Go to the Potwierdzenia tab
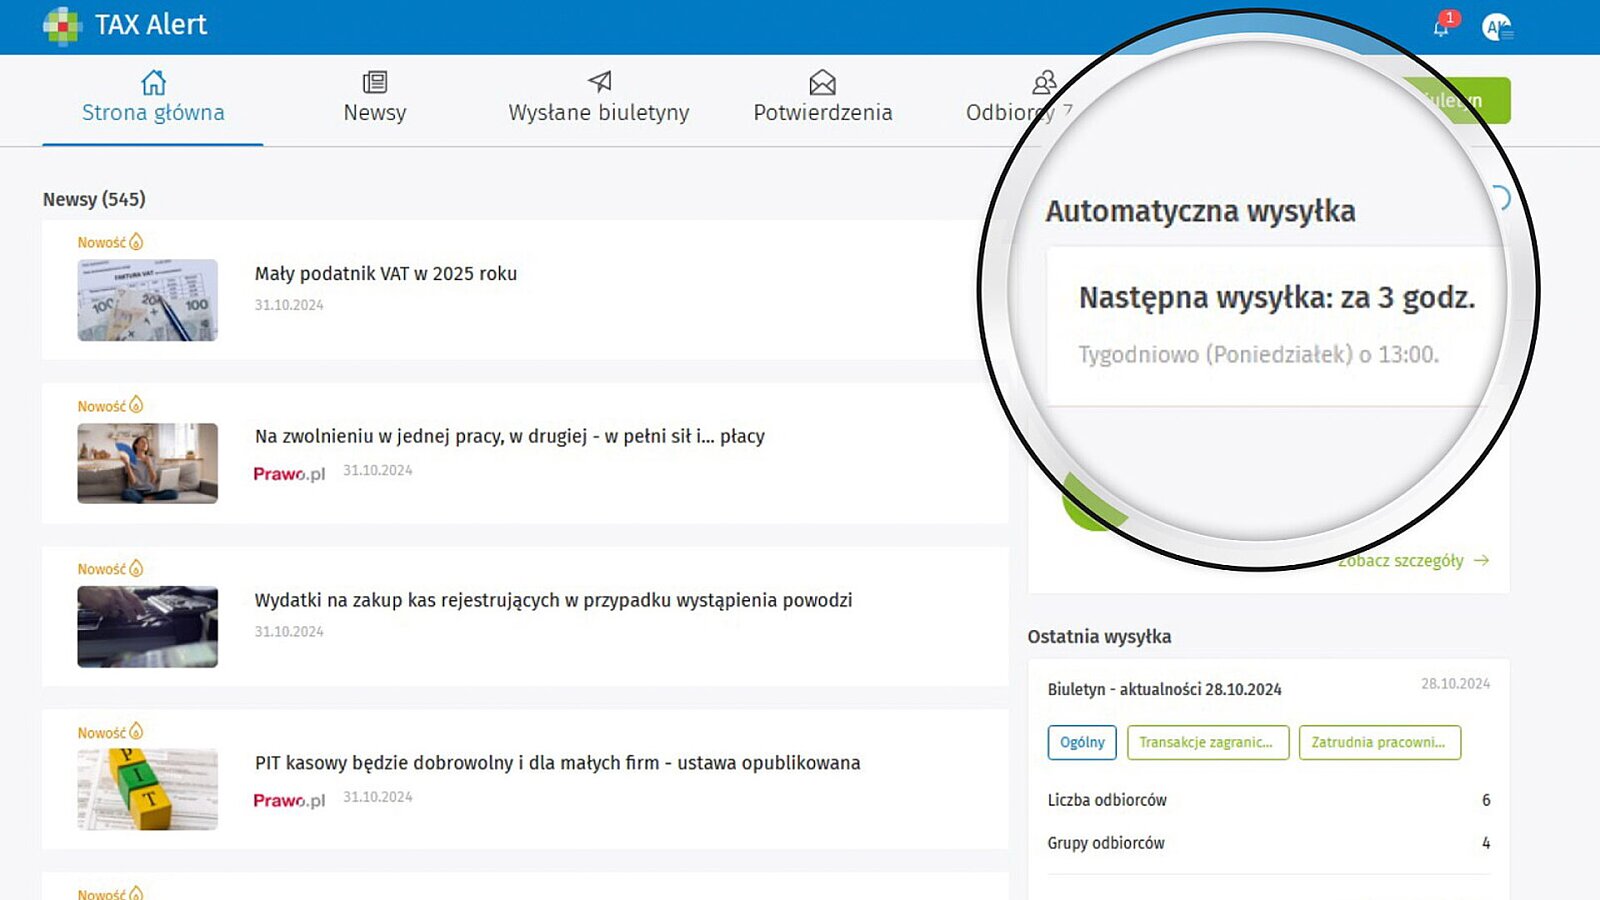The height and width of the screenshot is (900, 1600). point(822,113)
